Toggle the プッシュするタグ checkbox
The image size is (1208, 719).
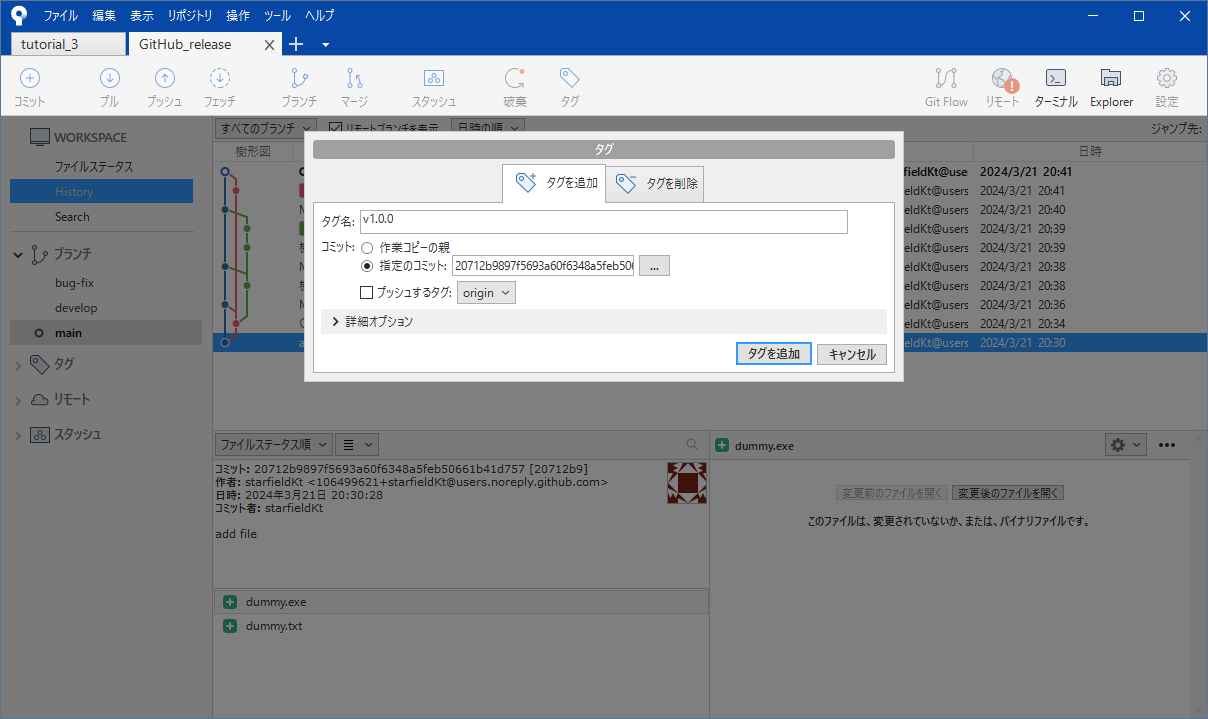point(366,293)
